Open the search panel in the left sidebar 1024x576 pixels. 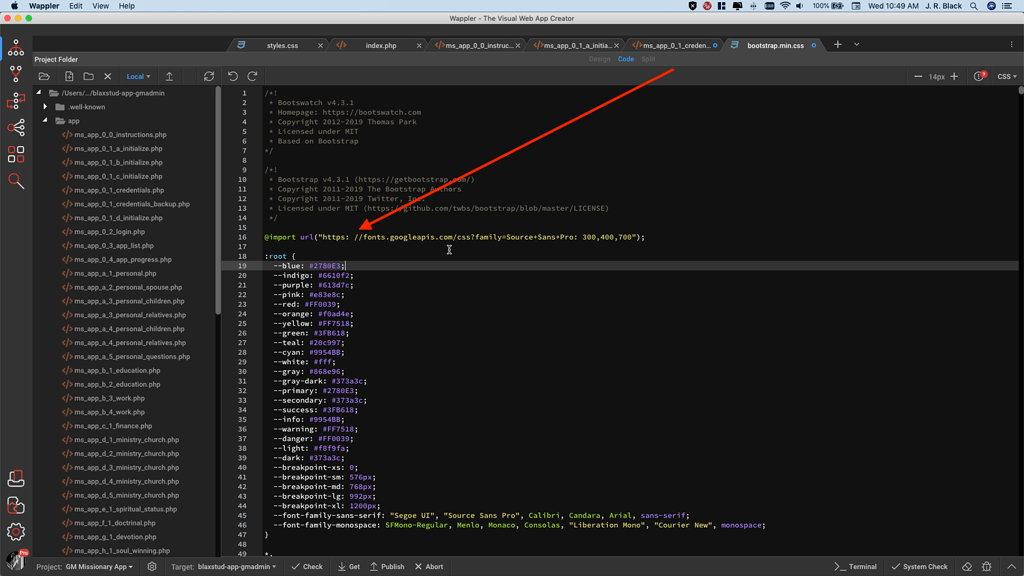[x=16, y=181]
